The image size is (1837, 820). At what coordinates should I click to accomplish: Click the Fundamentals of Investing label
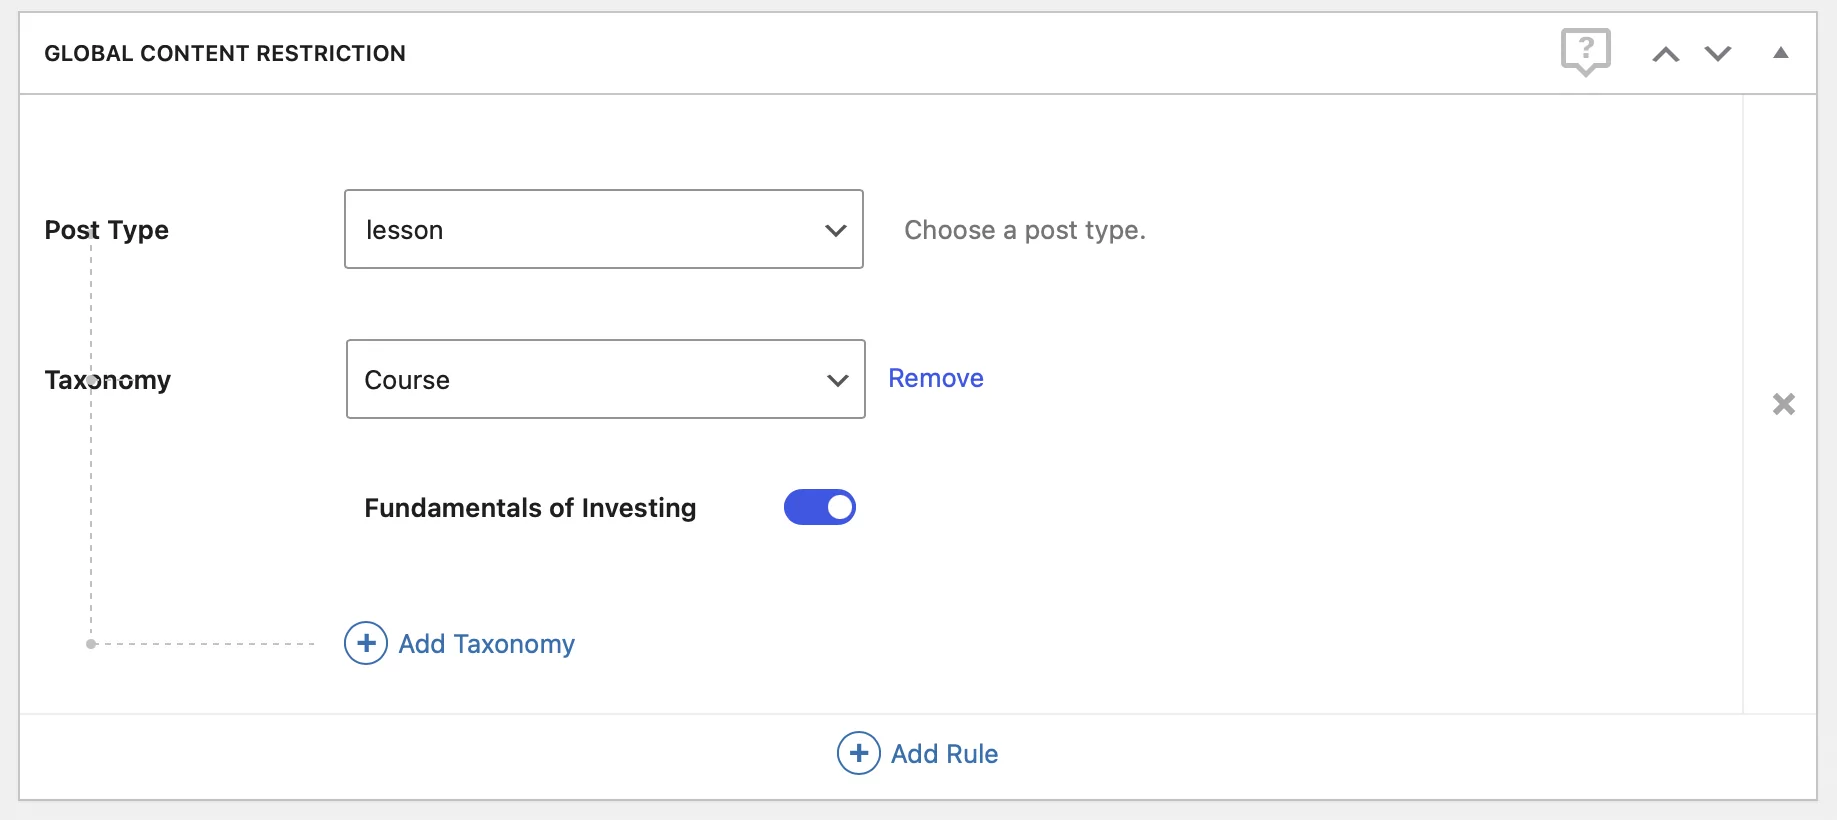[x=530, y=508]
